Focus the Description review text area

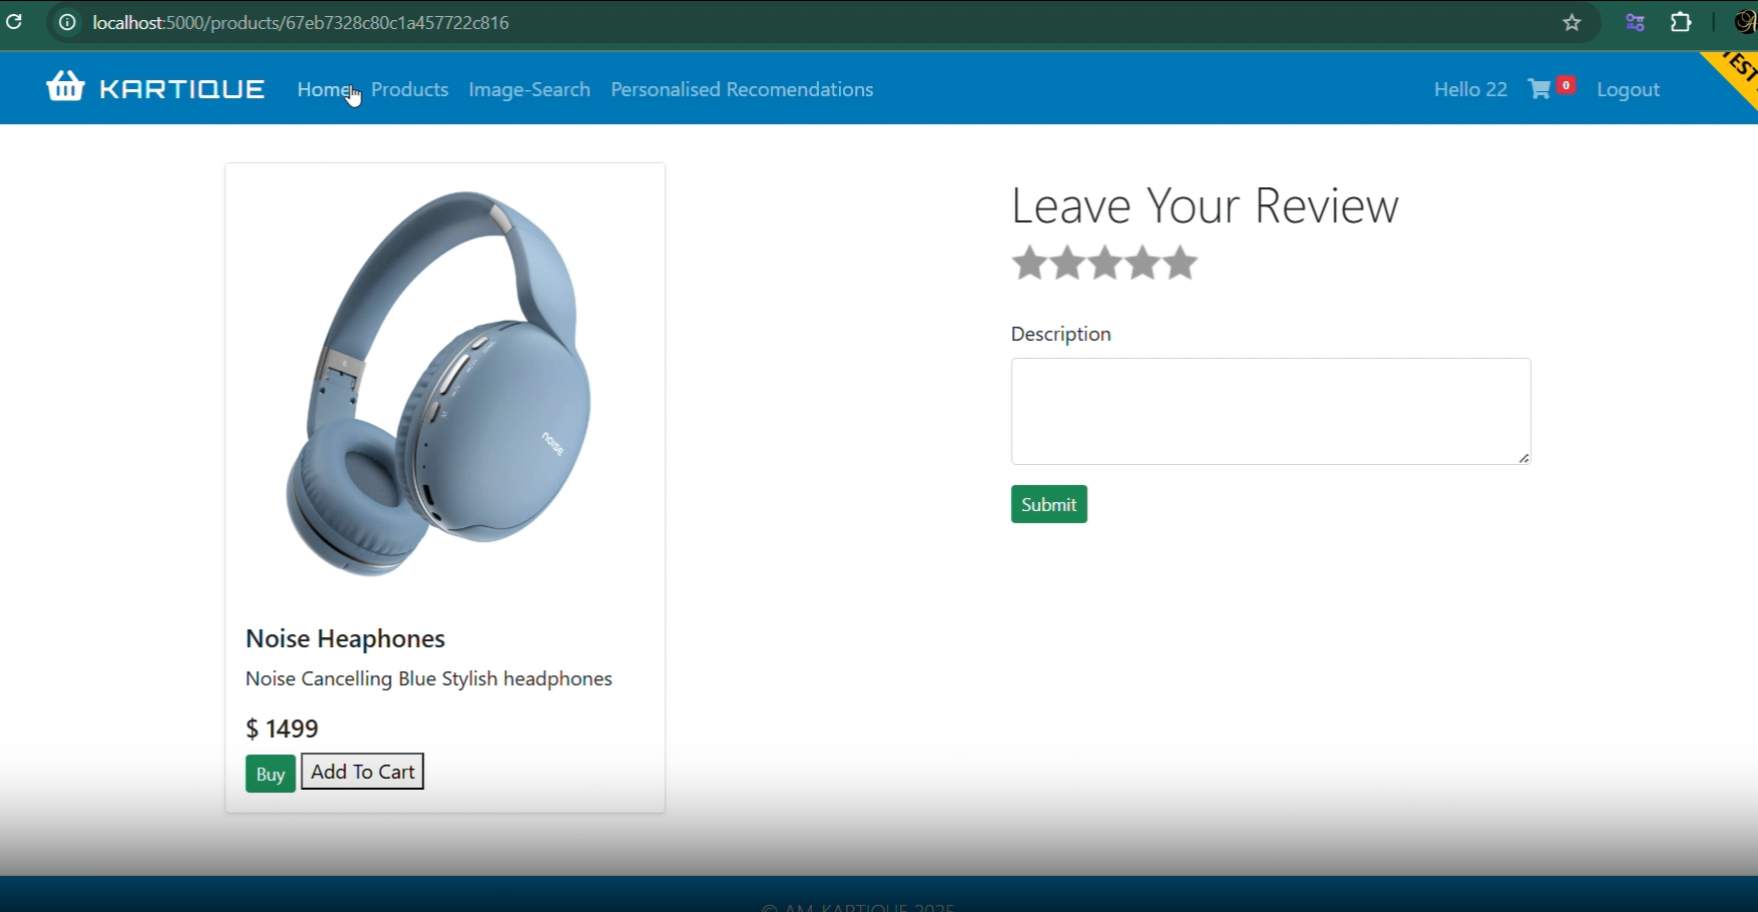[1271, 411]
